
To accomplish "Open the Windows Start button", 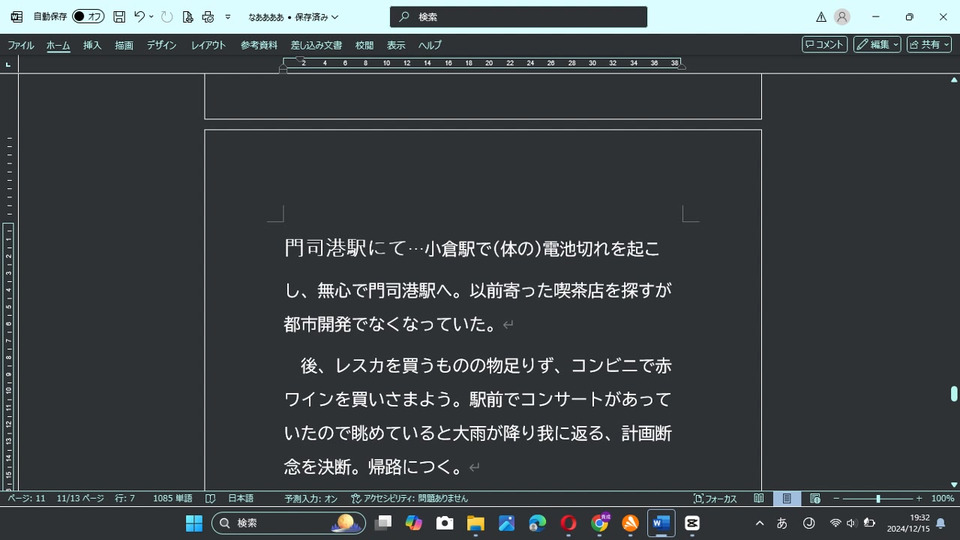I will (194, 523).
